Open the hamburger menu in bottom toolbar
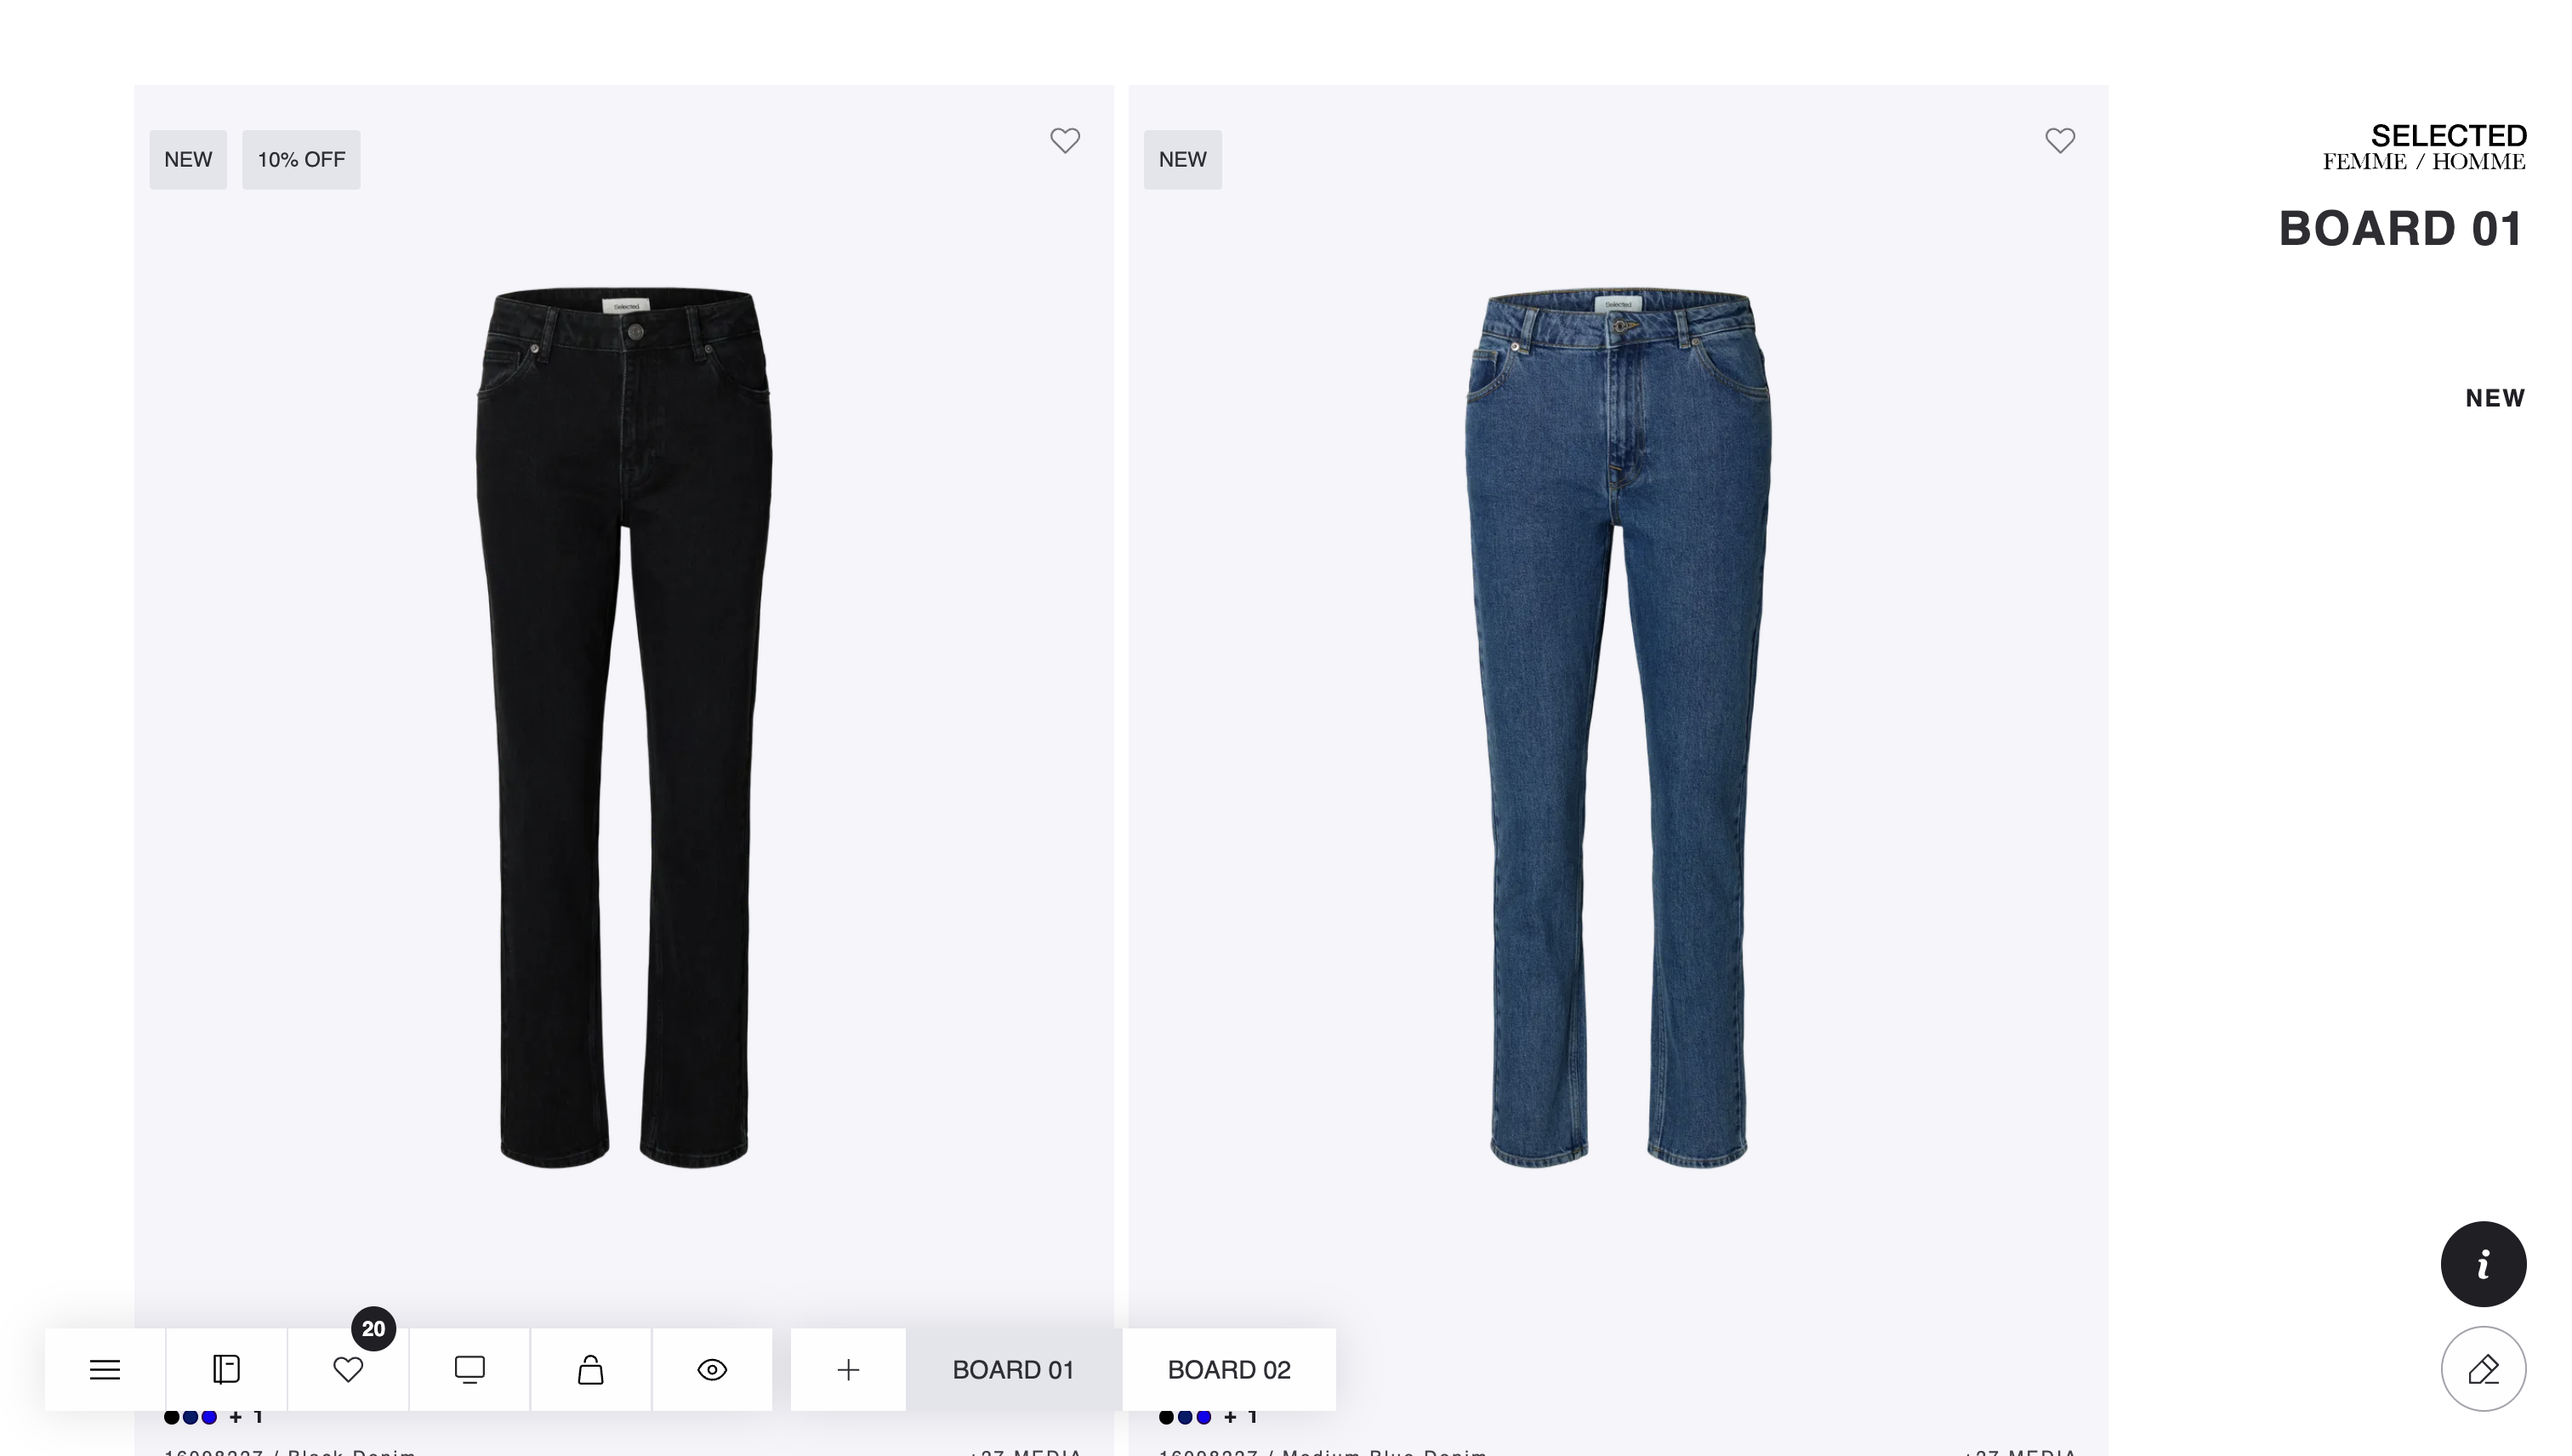Image resolution: width=2572 pixels, height=1456 pixels. click(105, 1369)
